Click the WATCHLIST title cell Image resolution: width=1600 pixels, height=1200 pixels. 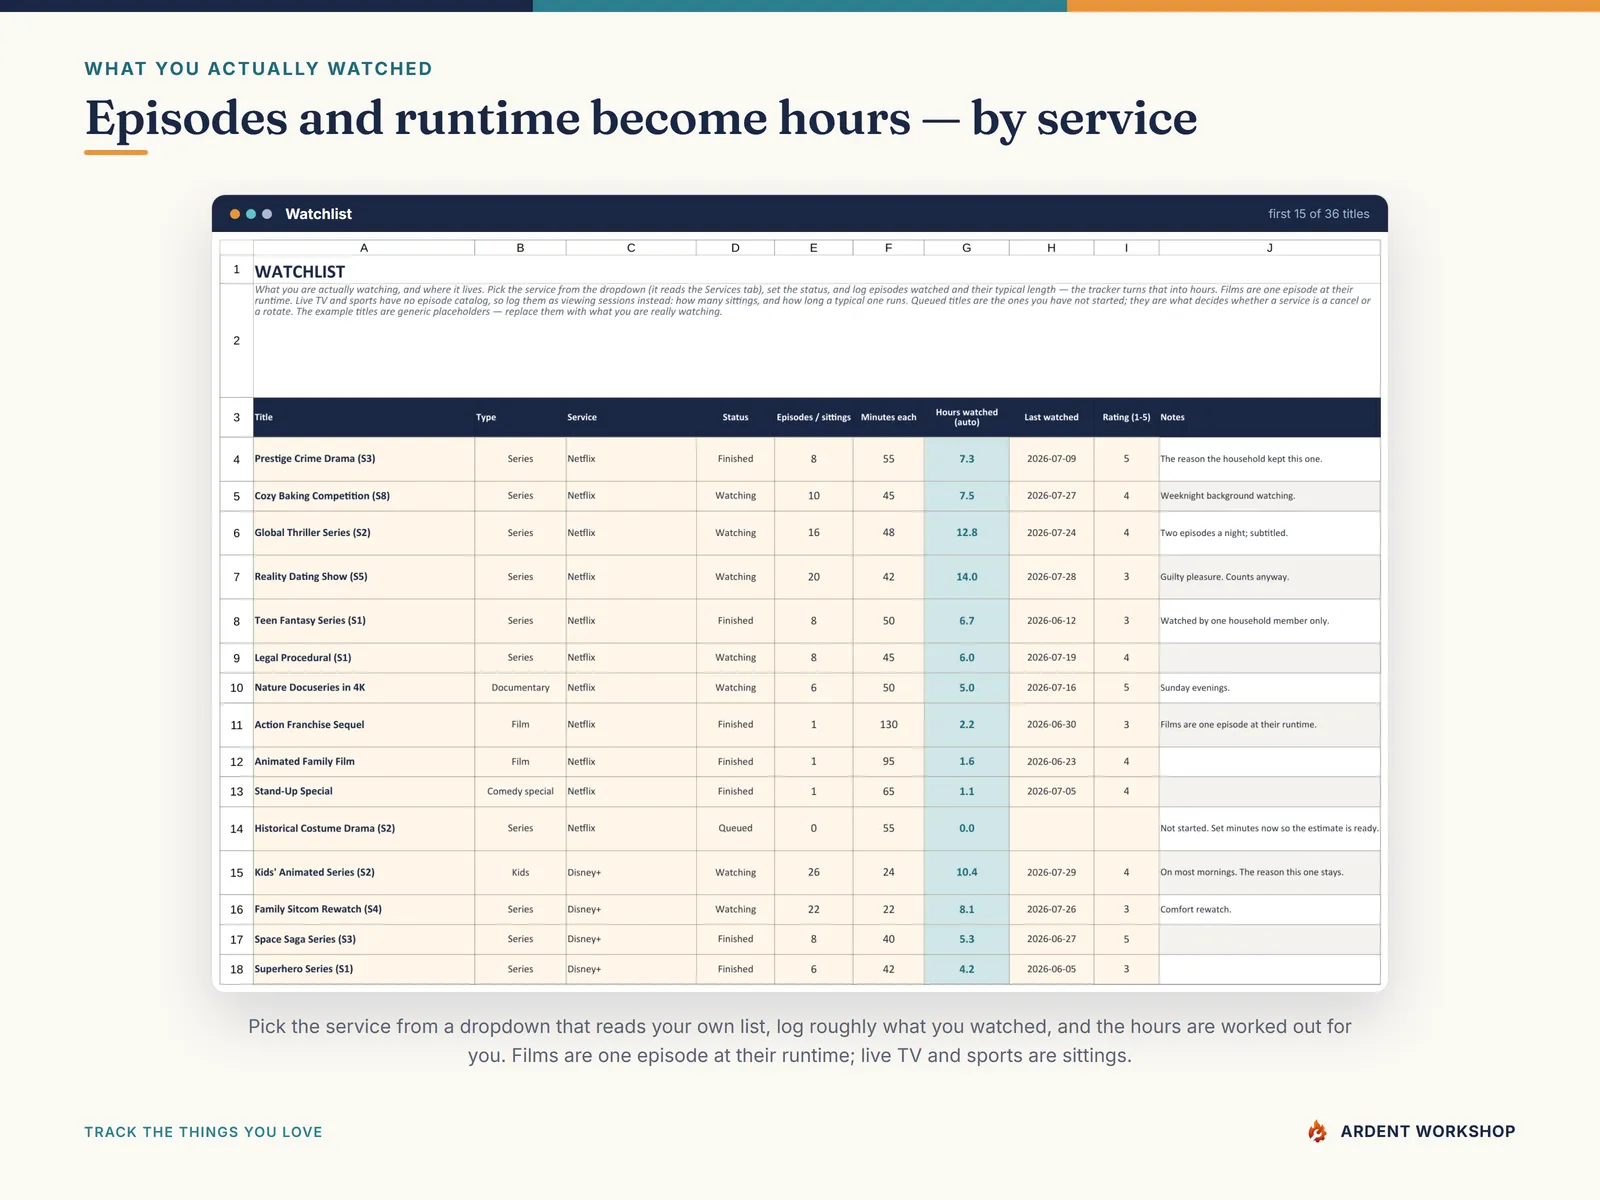click(817, 270)
